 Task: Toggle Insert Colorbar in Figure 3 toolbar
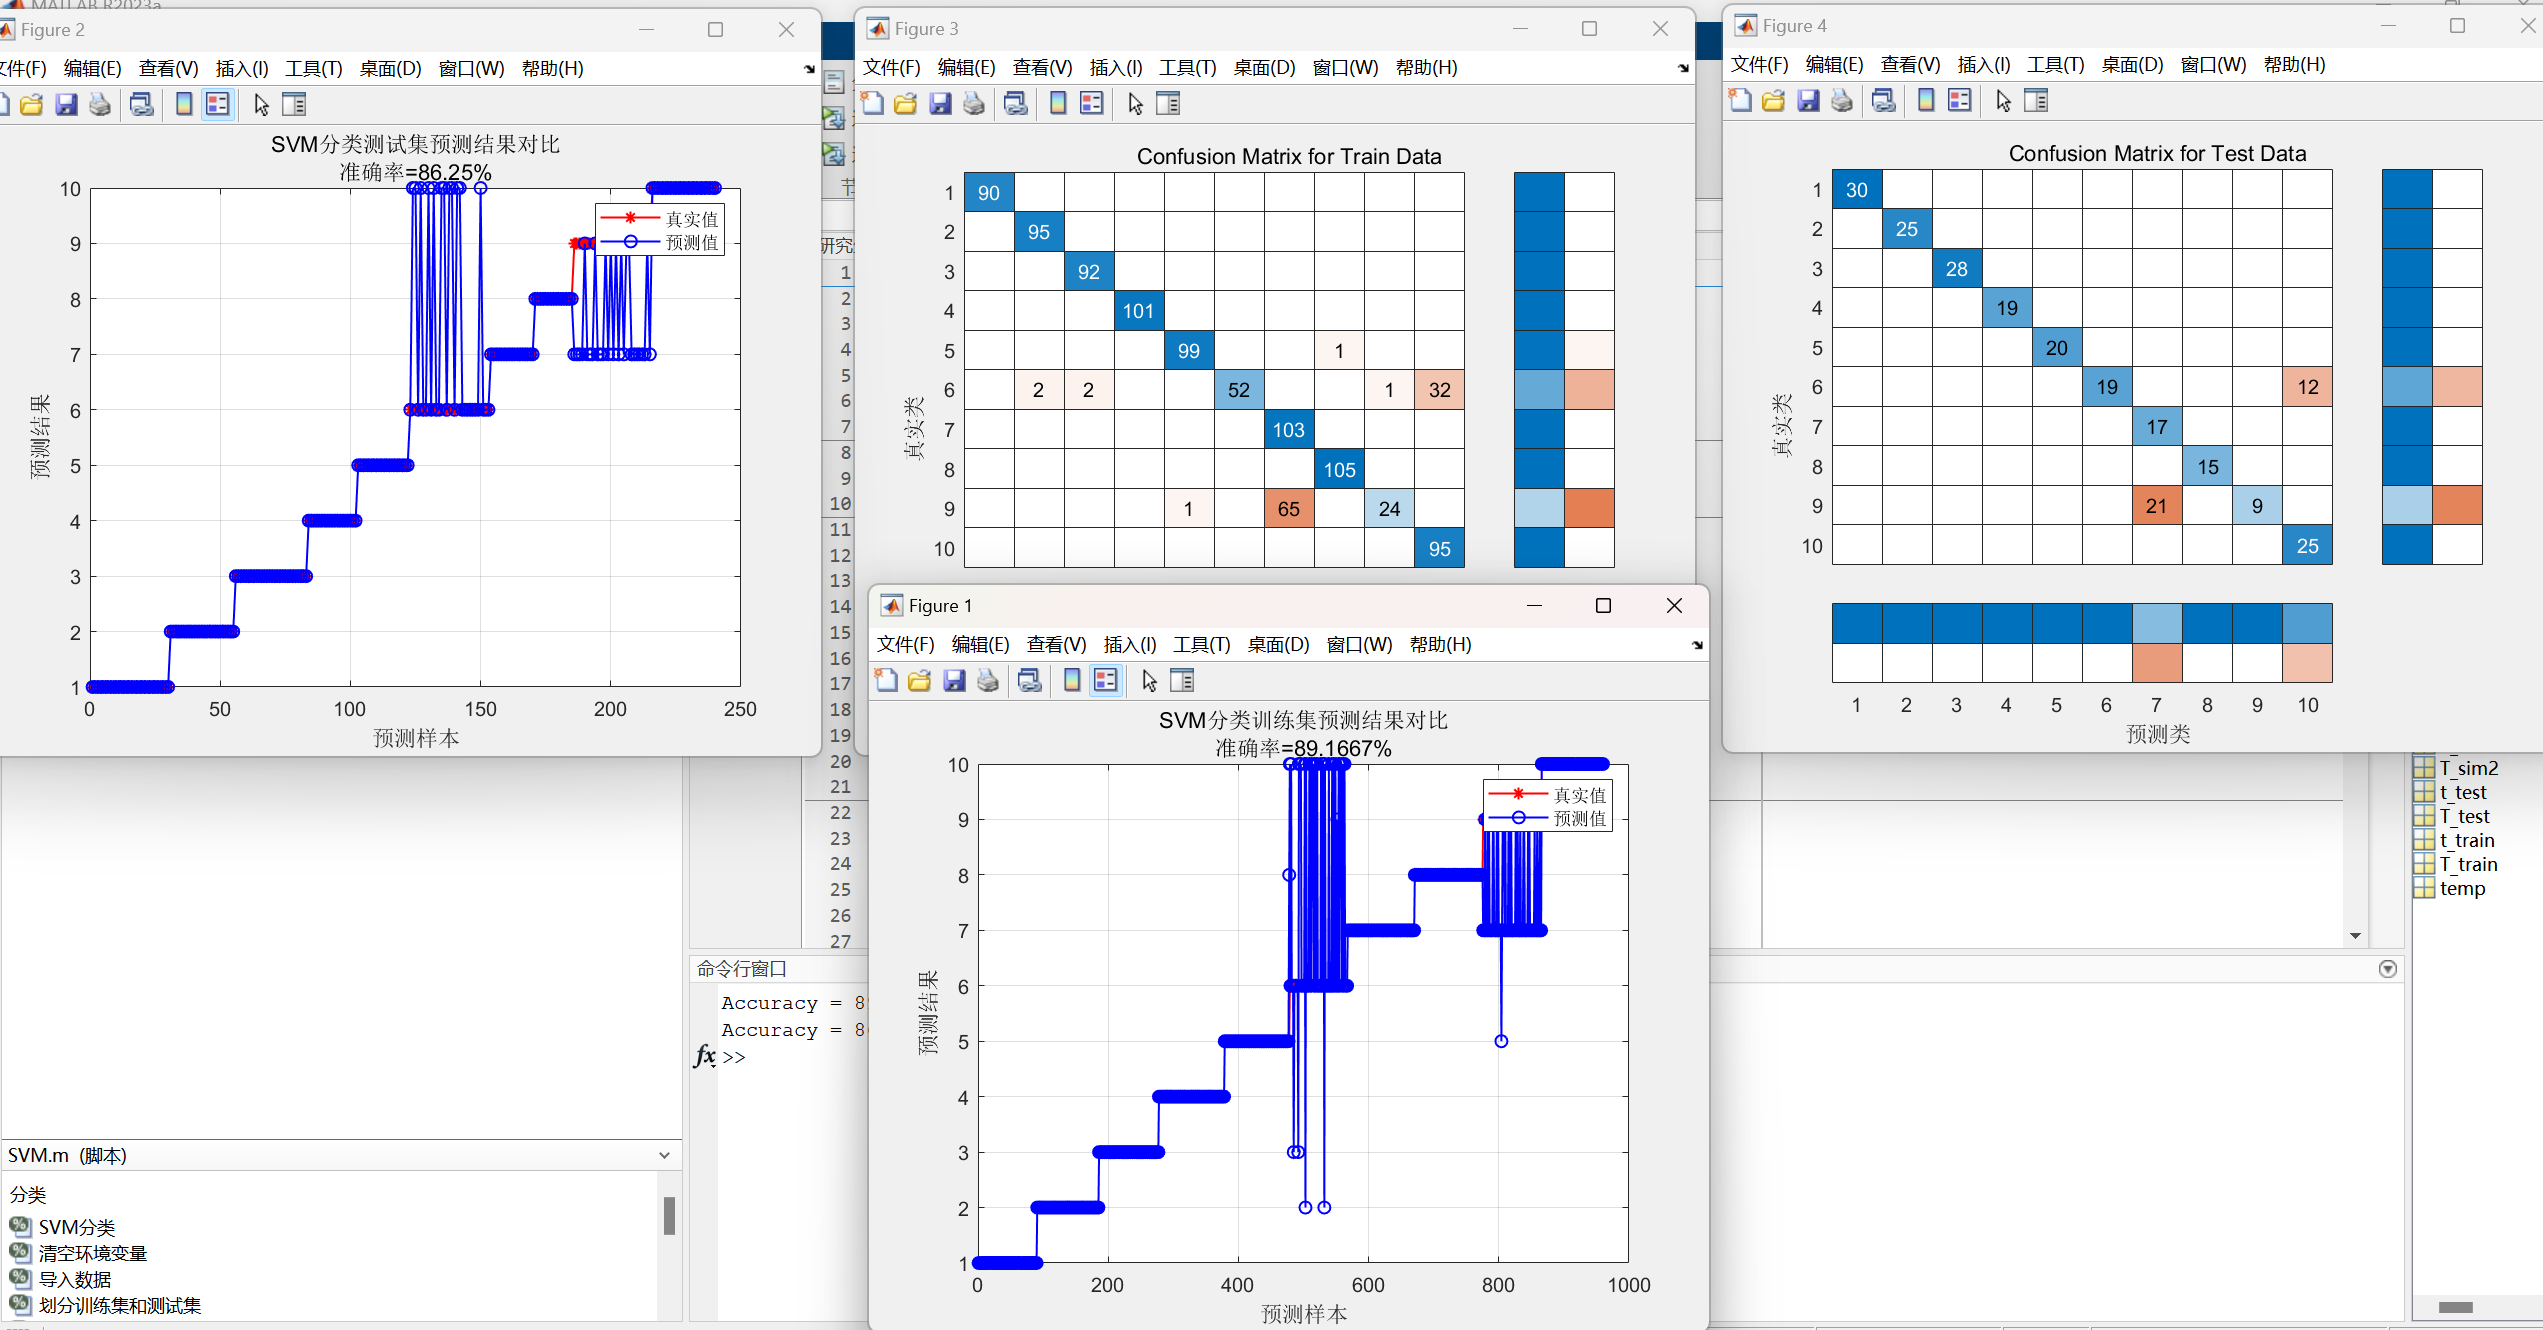click(x=1058, y=104)
